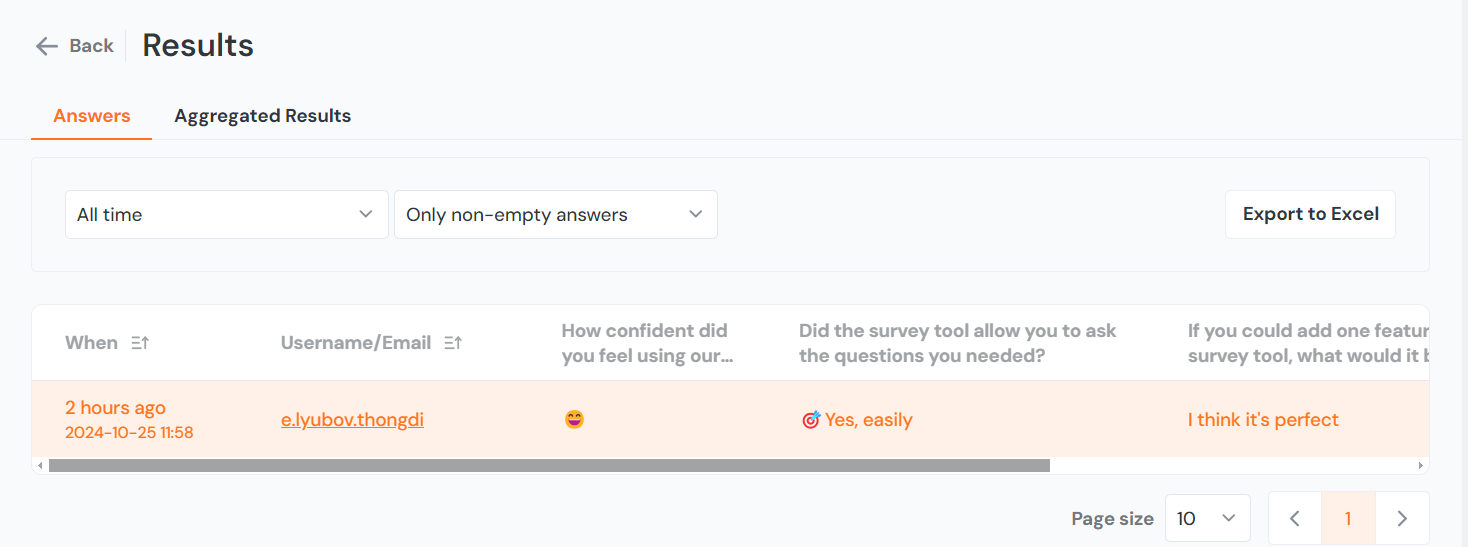Viewport: 1468px width, 547px height.
Task: Click the horizontal scrollbar thumb
Action: [549, 466]
